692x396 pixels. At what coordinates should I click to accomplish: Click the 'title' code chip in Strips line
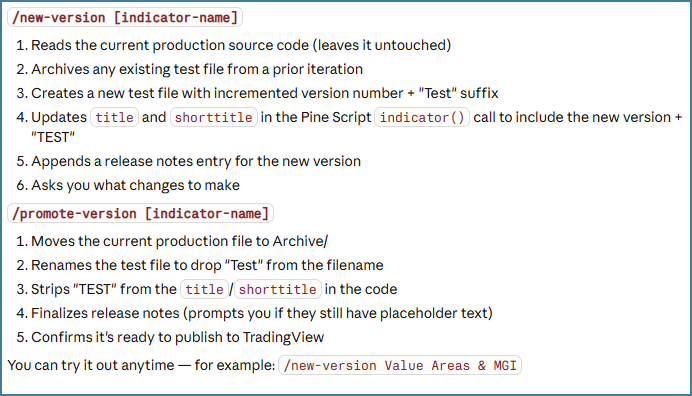204,289
